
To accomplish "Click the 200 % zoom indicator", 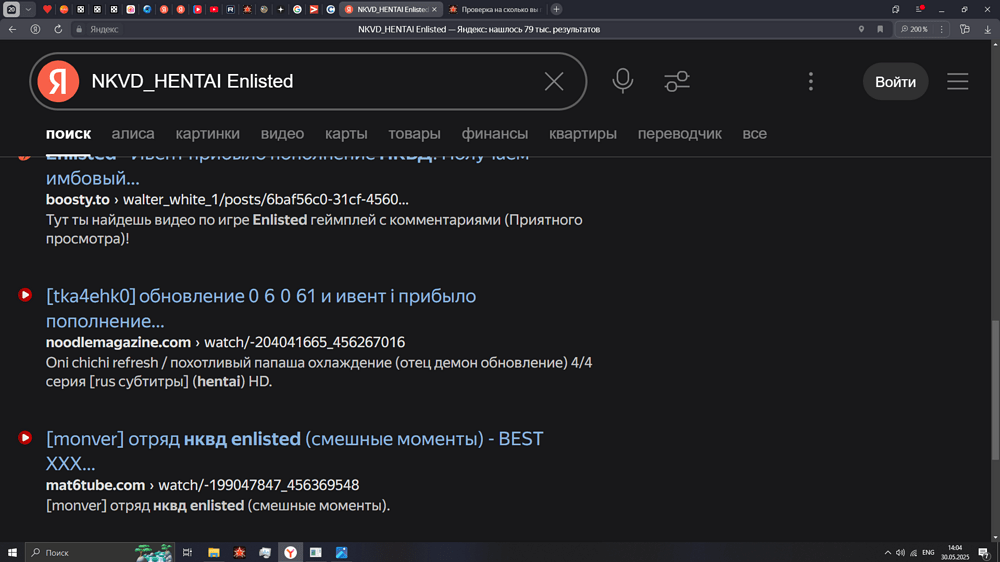I will tap(914, 29).
